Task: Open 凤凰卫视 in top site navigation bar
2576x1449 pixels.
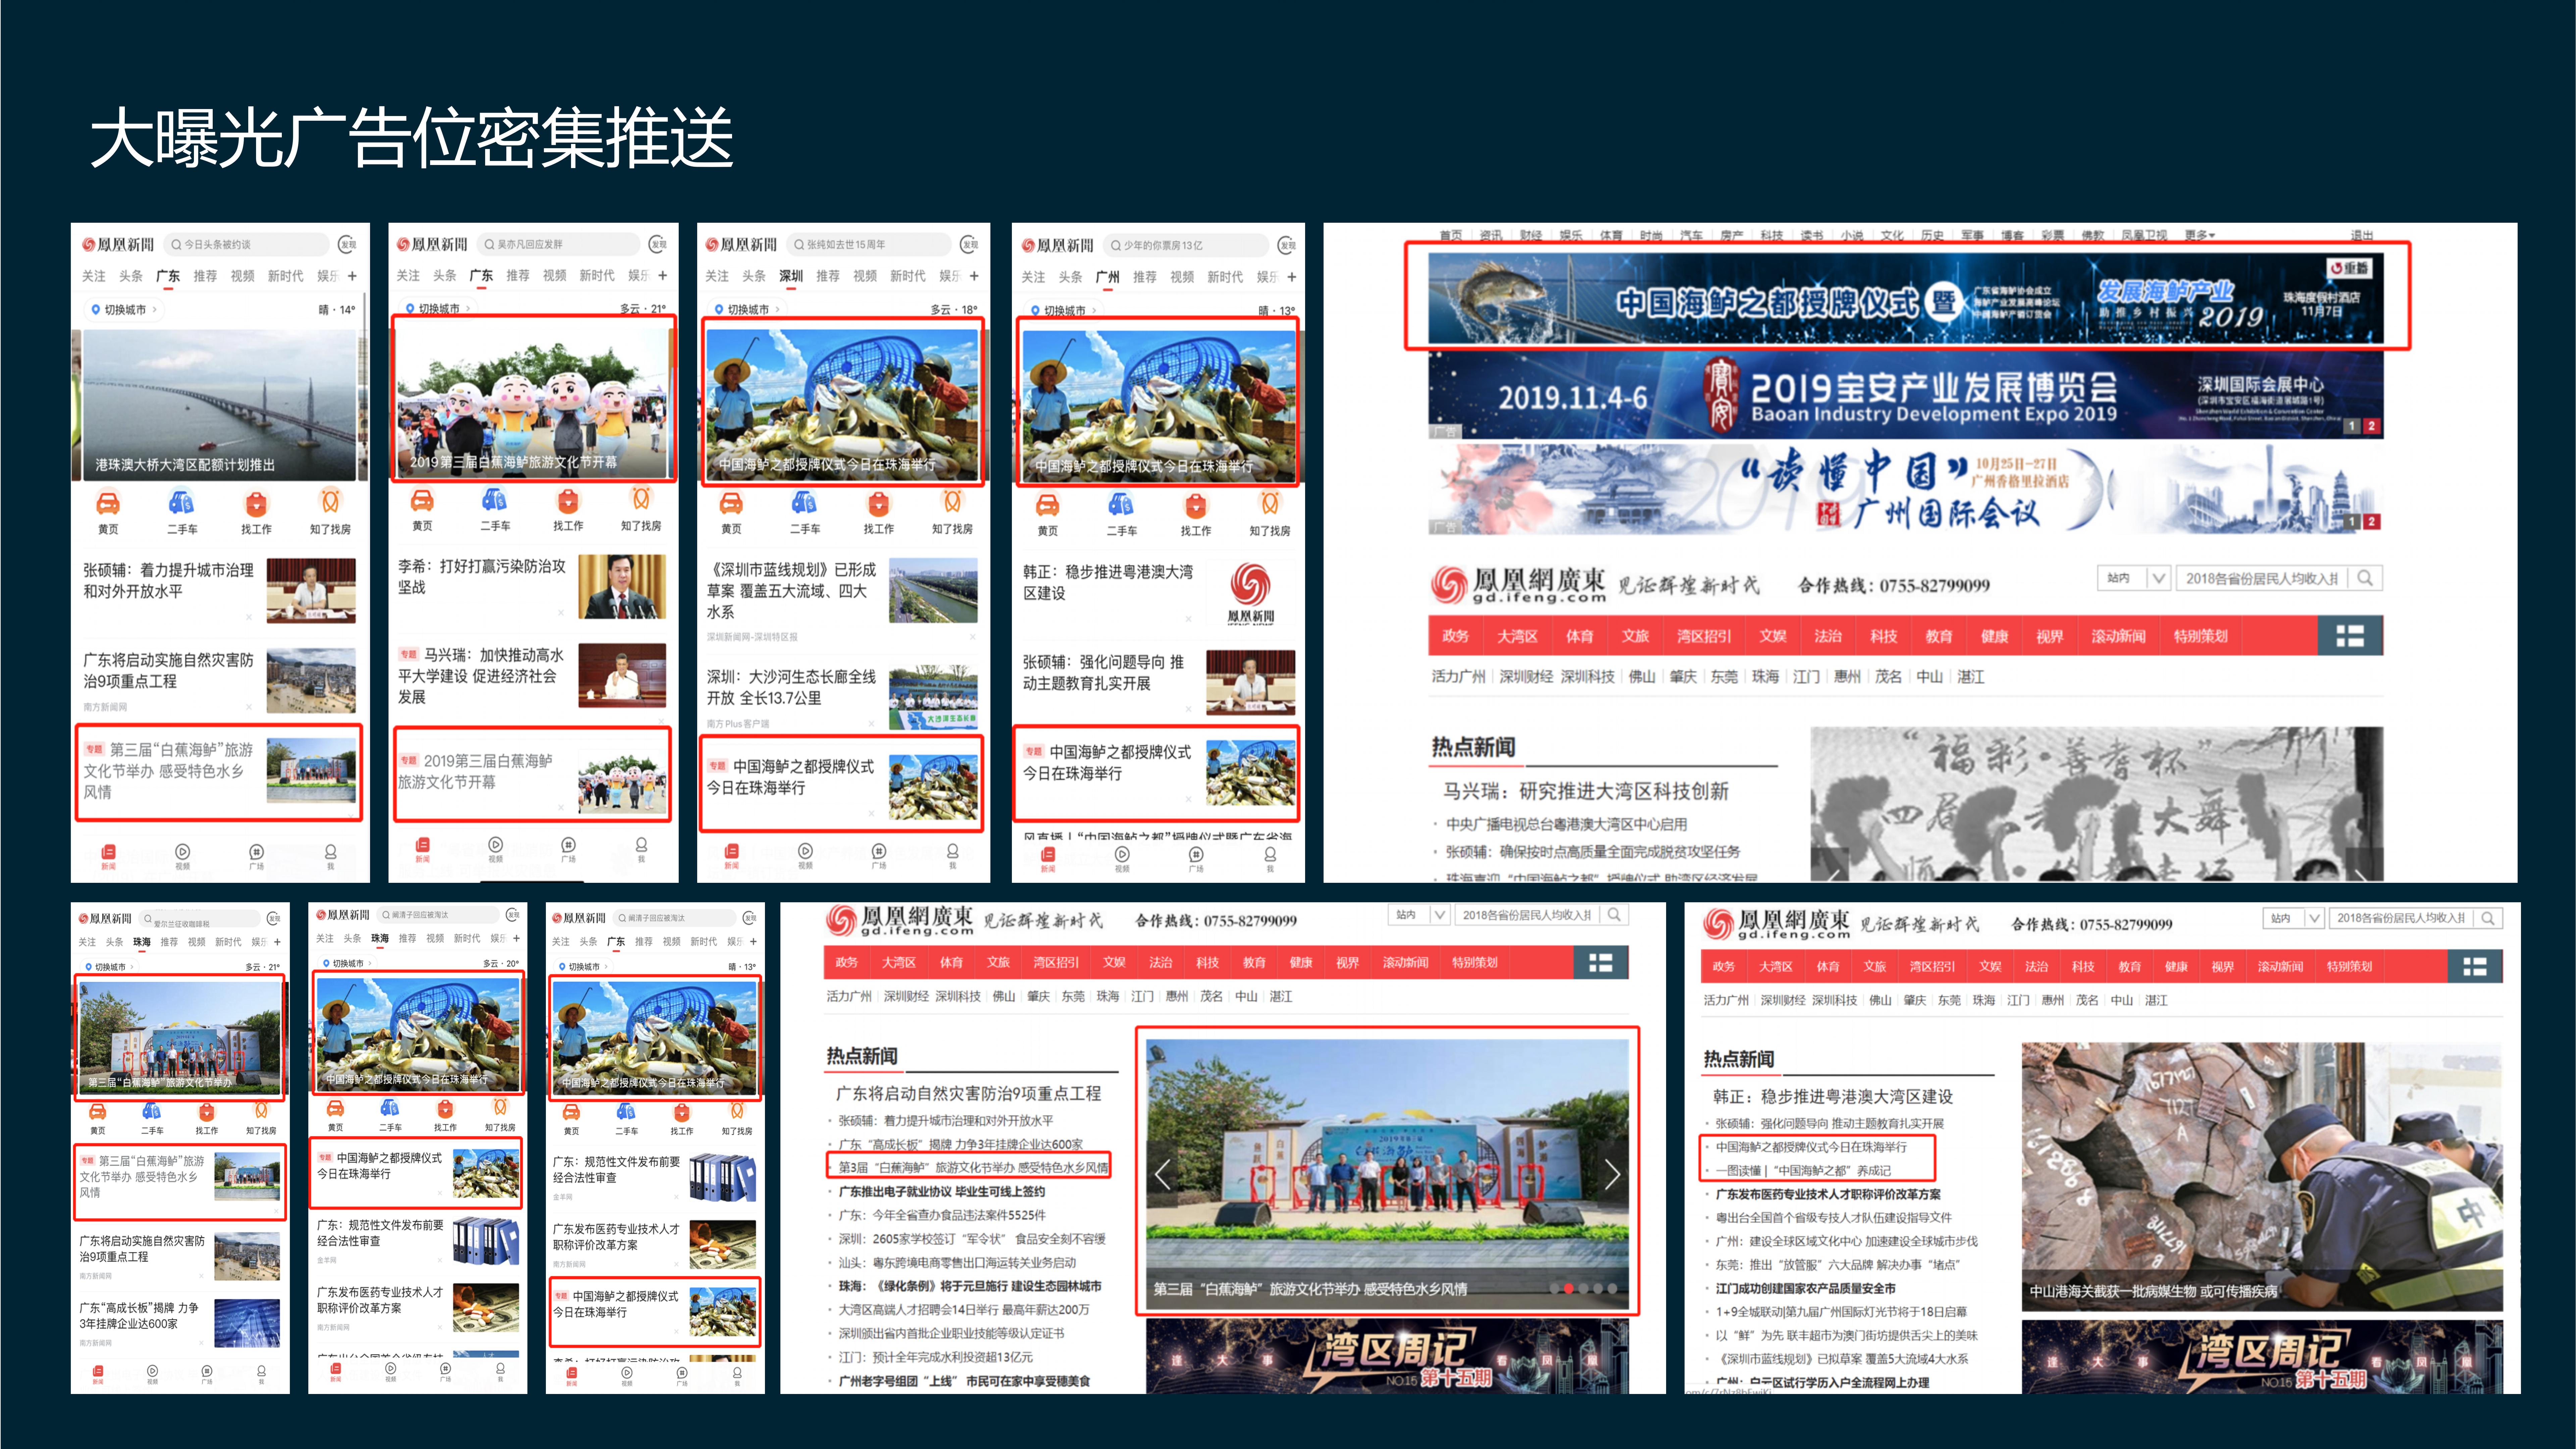Action: click(x=2144, y=235)
